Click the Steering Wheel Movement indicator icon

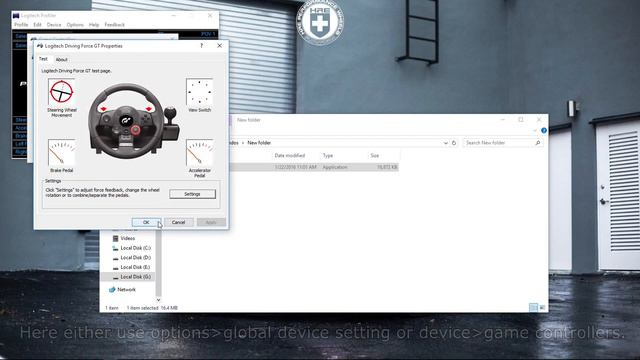click(x=62, y=92)
